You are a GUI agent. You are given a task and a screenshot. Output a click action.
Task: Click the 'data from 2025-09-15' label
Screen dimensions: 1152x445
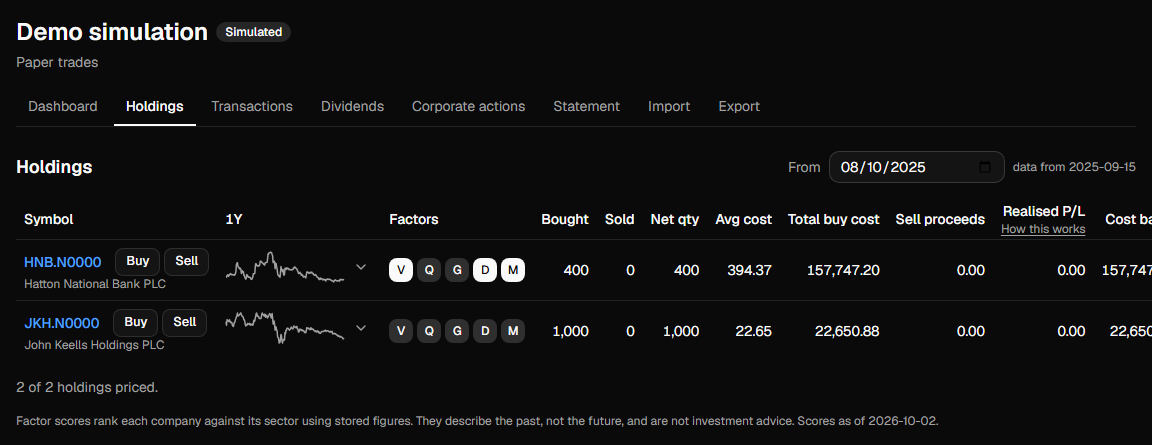(x=1074, y=167)
